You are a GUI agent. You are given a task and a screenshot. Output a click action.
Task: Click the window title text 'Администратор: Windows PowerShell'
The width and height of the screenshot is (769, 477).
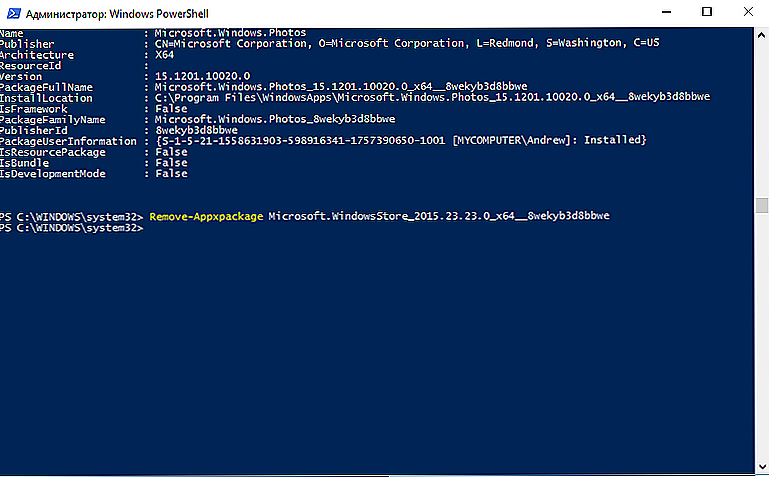pyautogui.click(x=117, y=14)
